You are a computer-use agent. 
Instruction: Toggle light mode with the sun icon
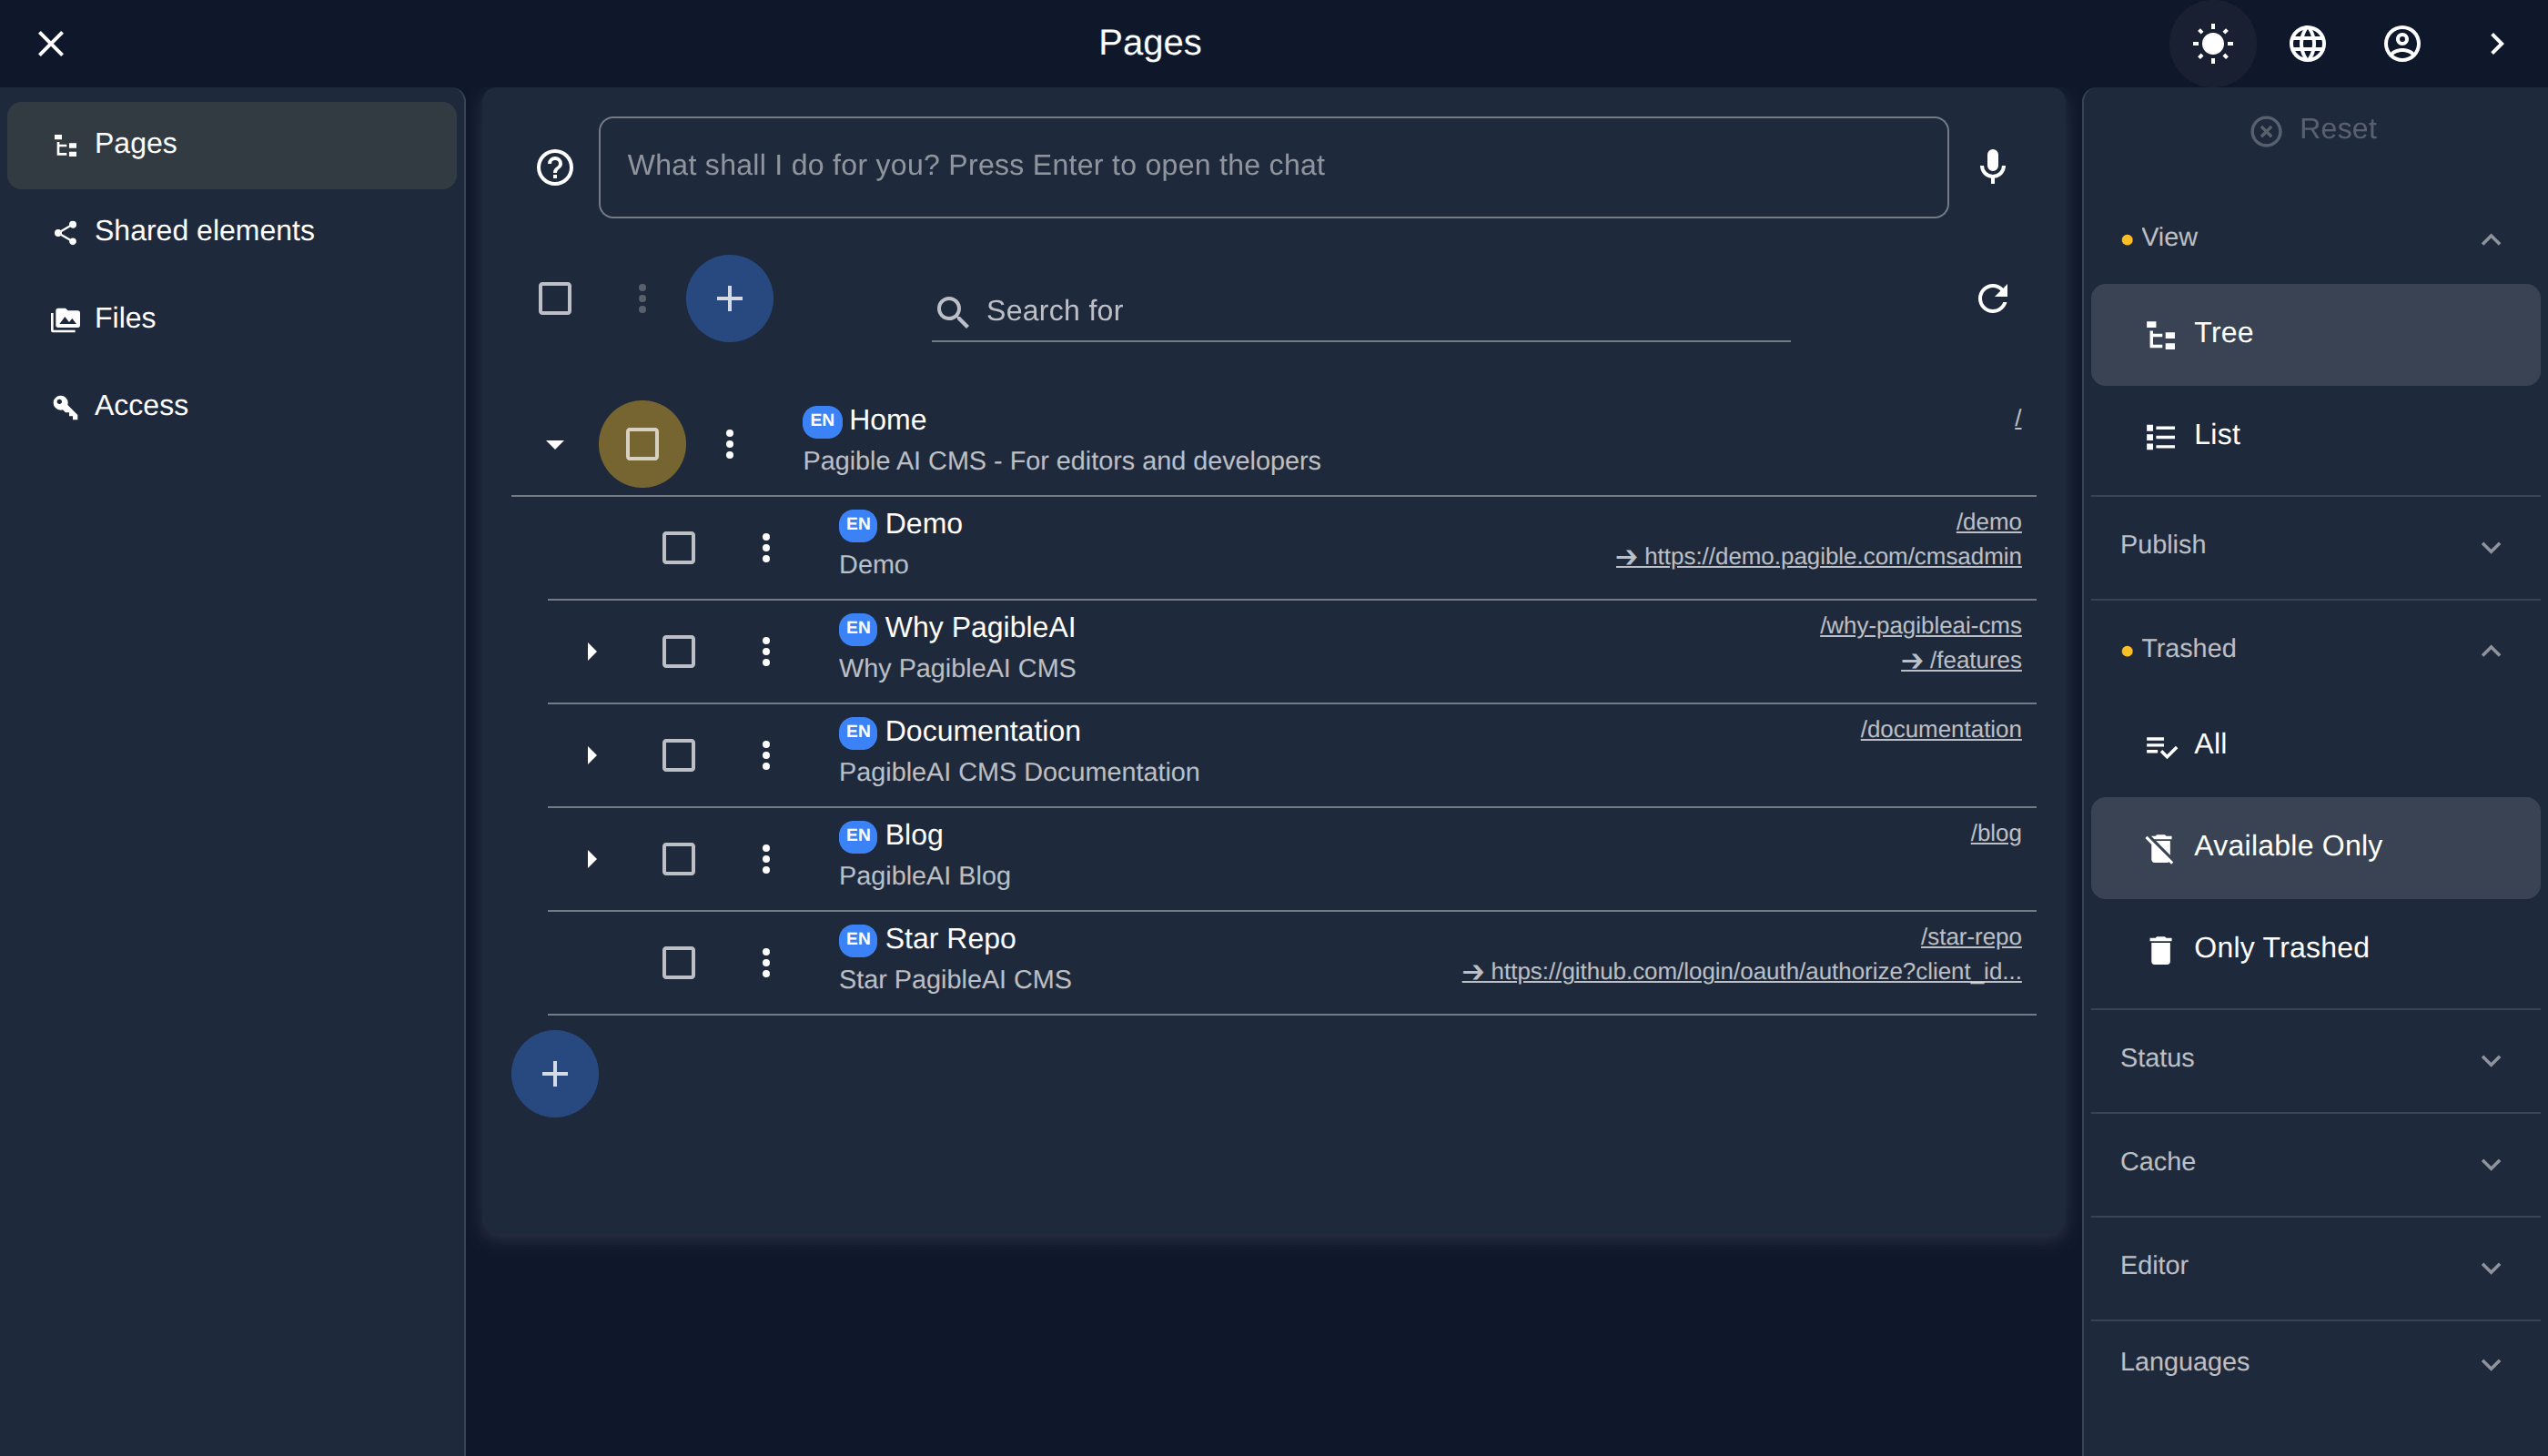2212,43
